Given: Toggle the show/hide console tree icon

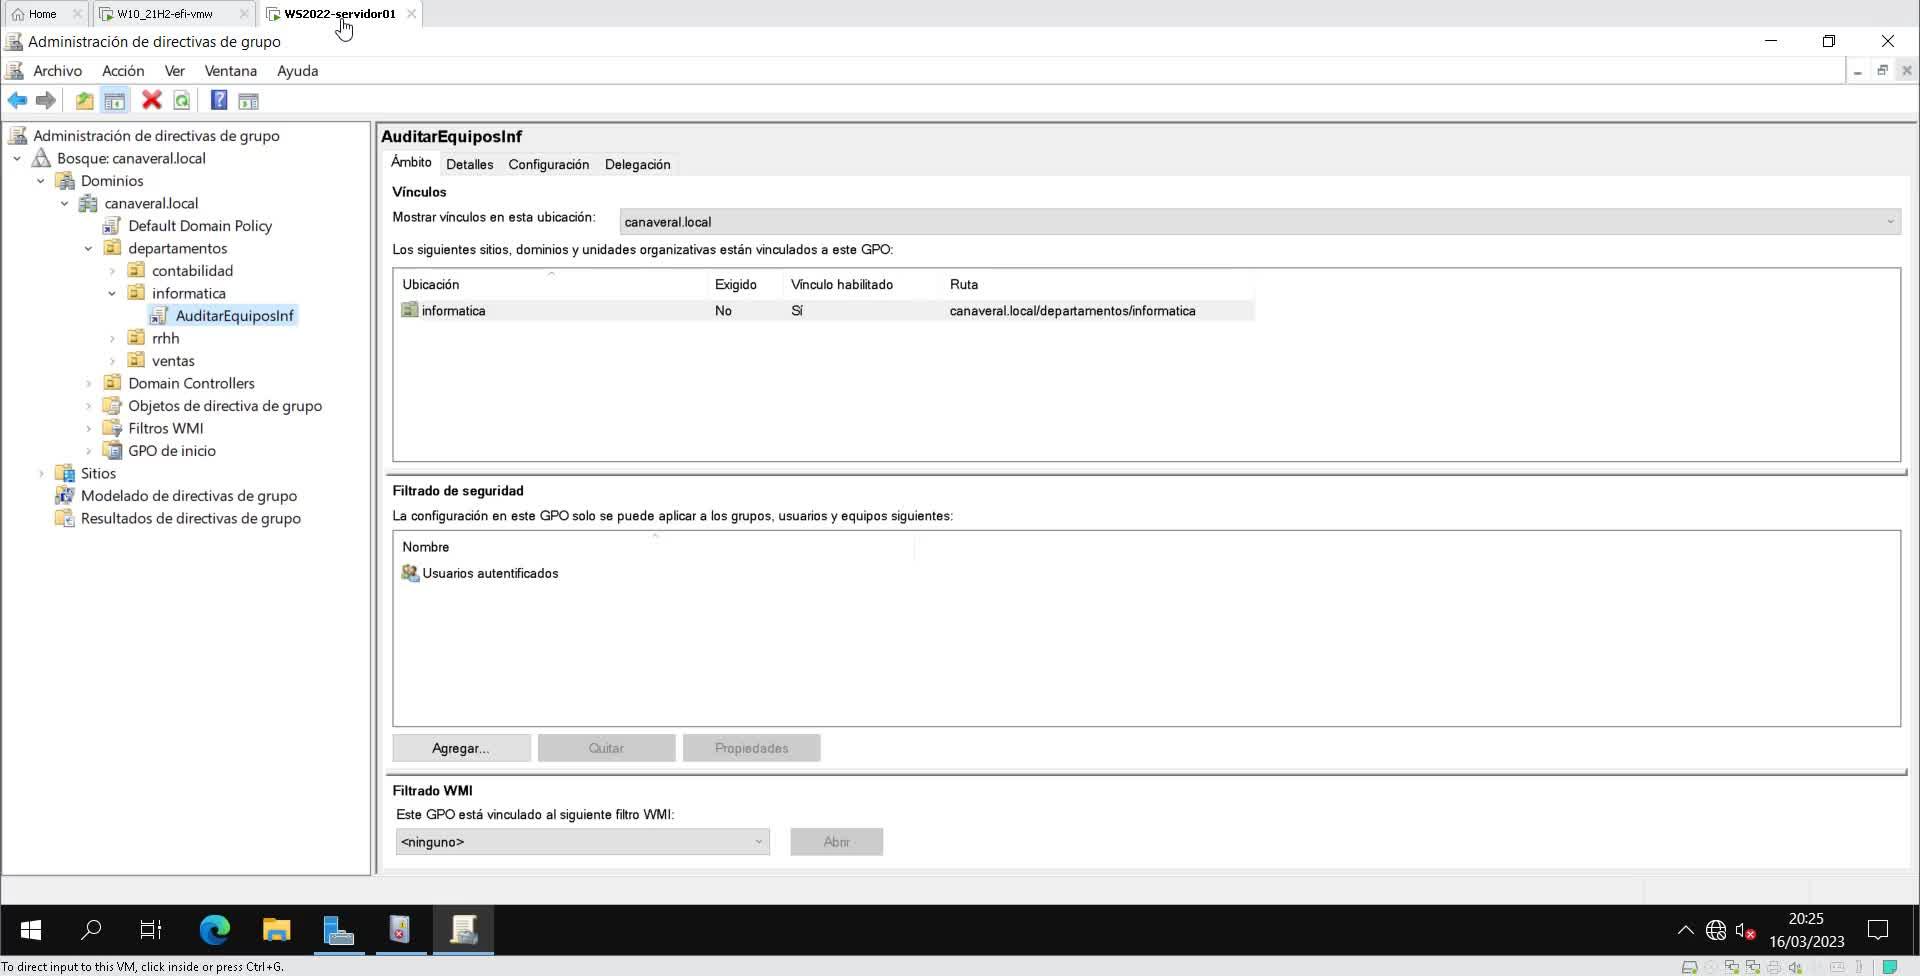Looking at the screenshot, I should coord(115,100).
